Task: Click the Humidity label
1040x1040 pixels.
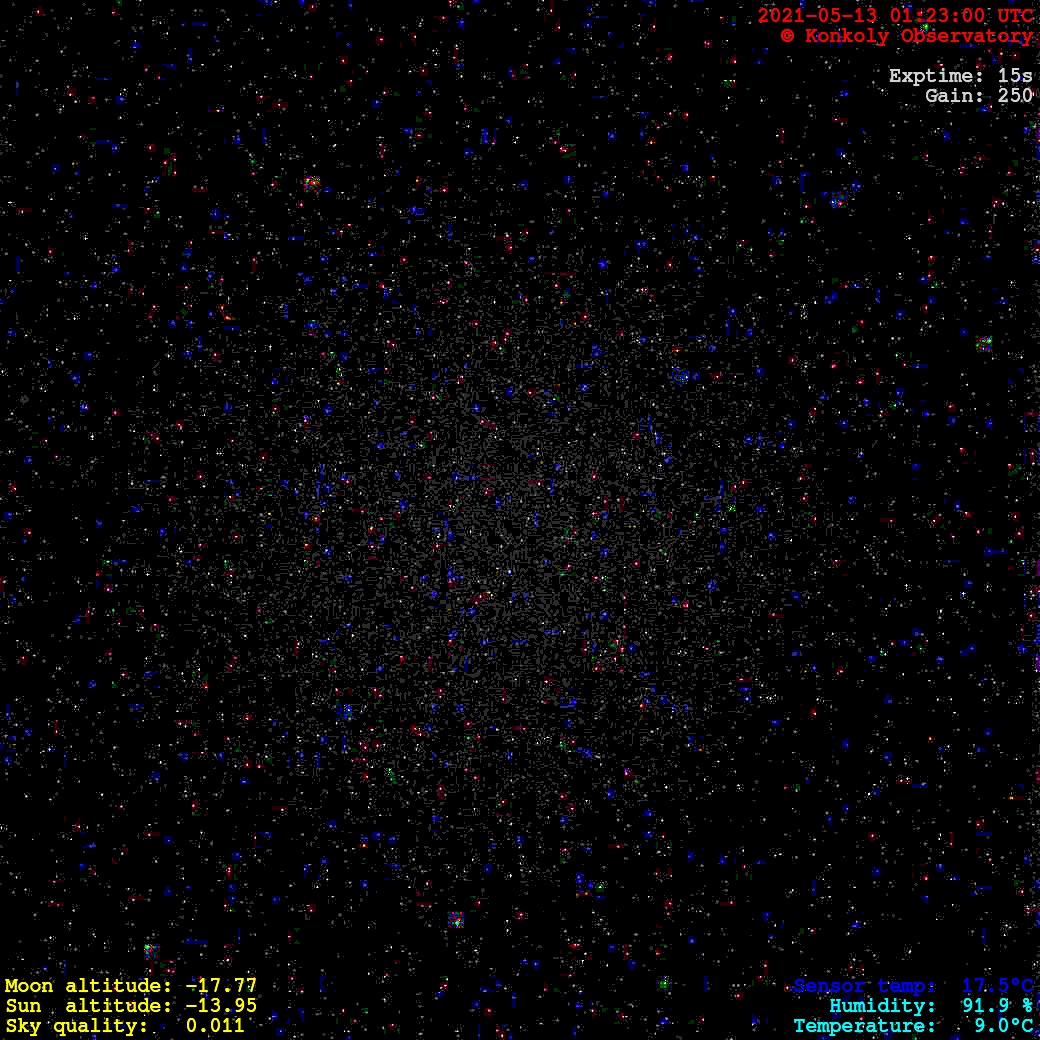Action: (882, 1006)
